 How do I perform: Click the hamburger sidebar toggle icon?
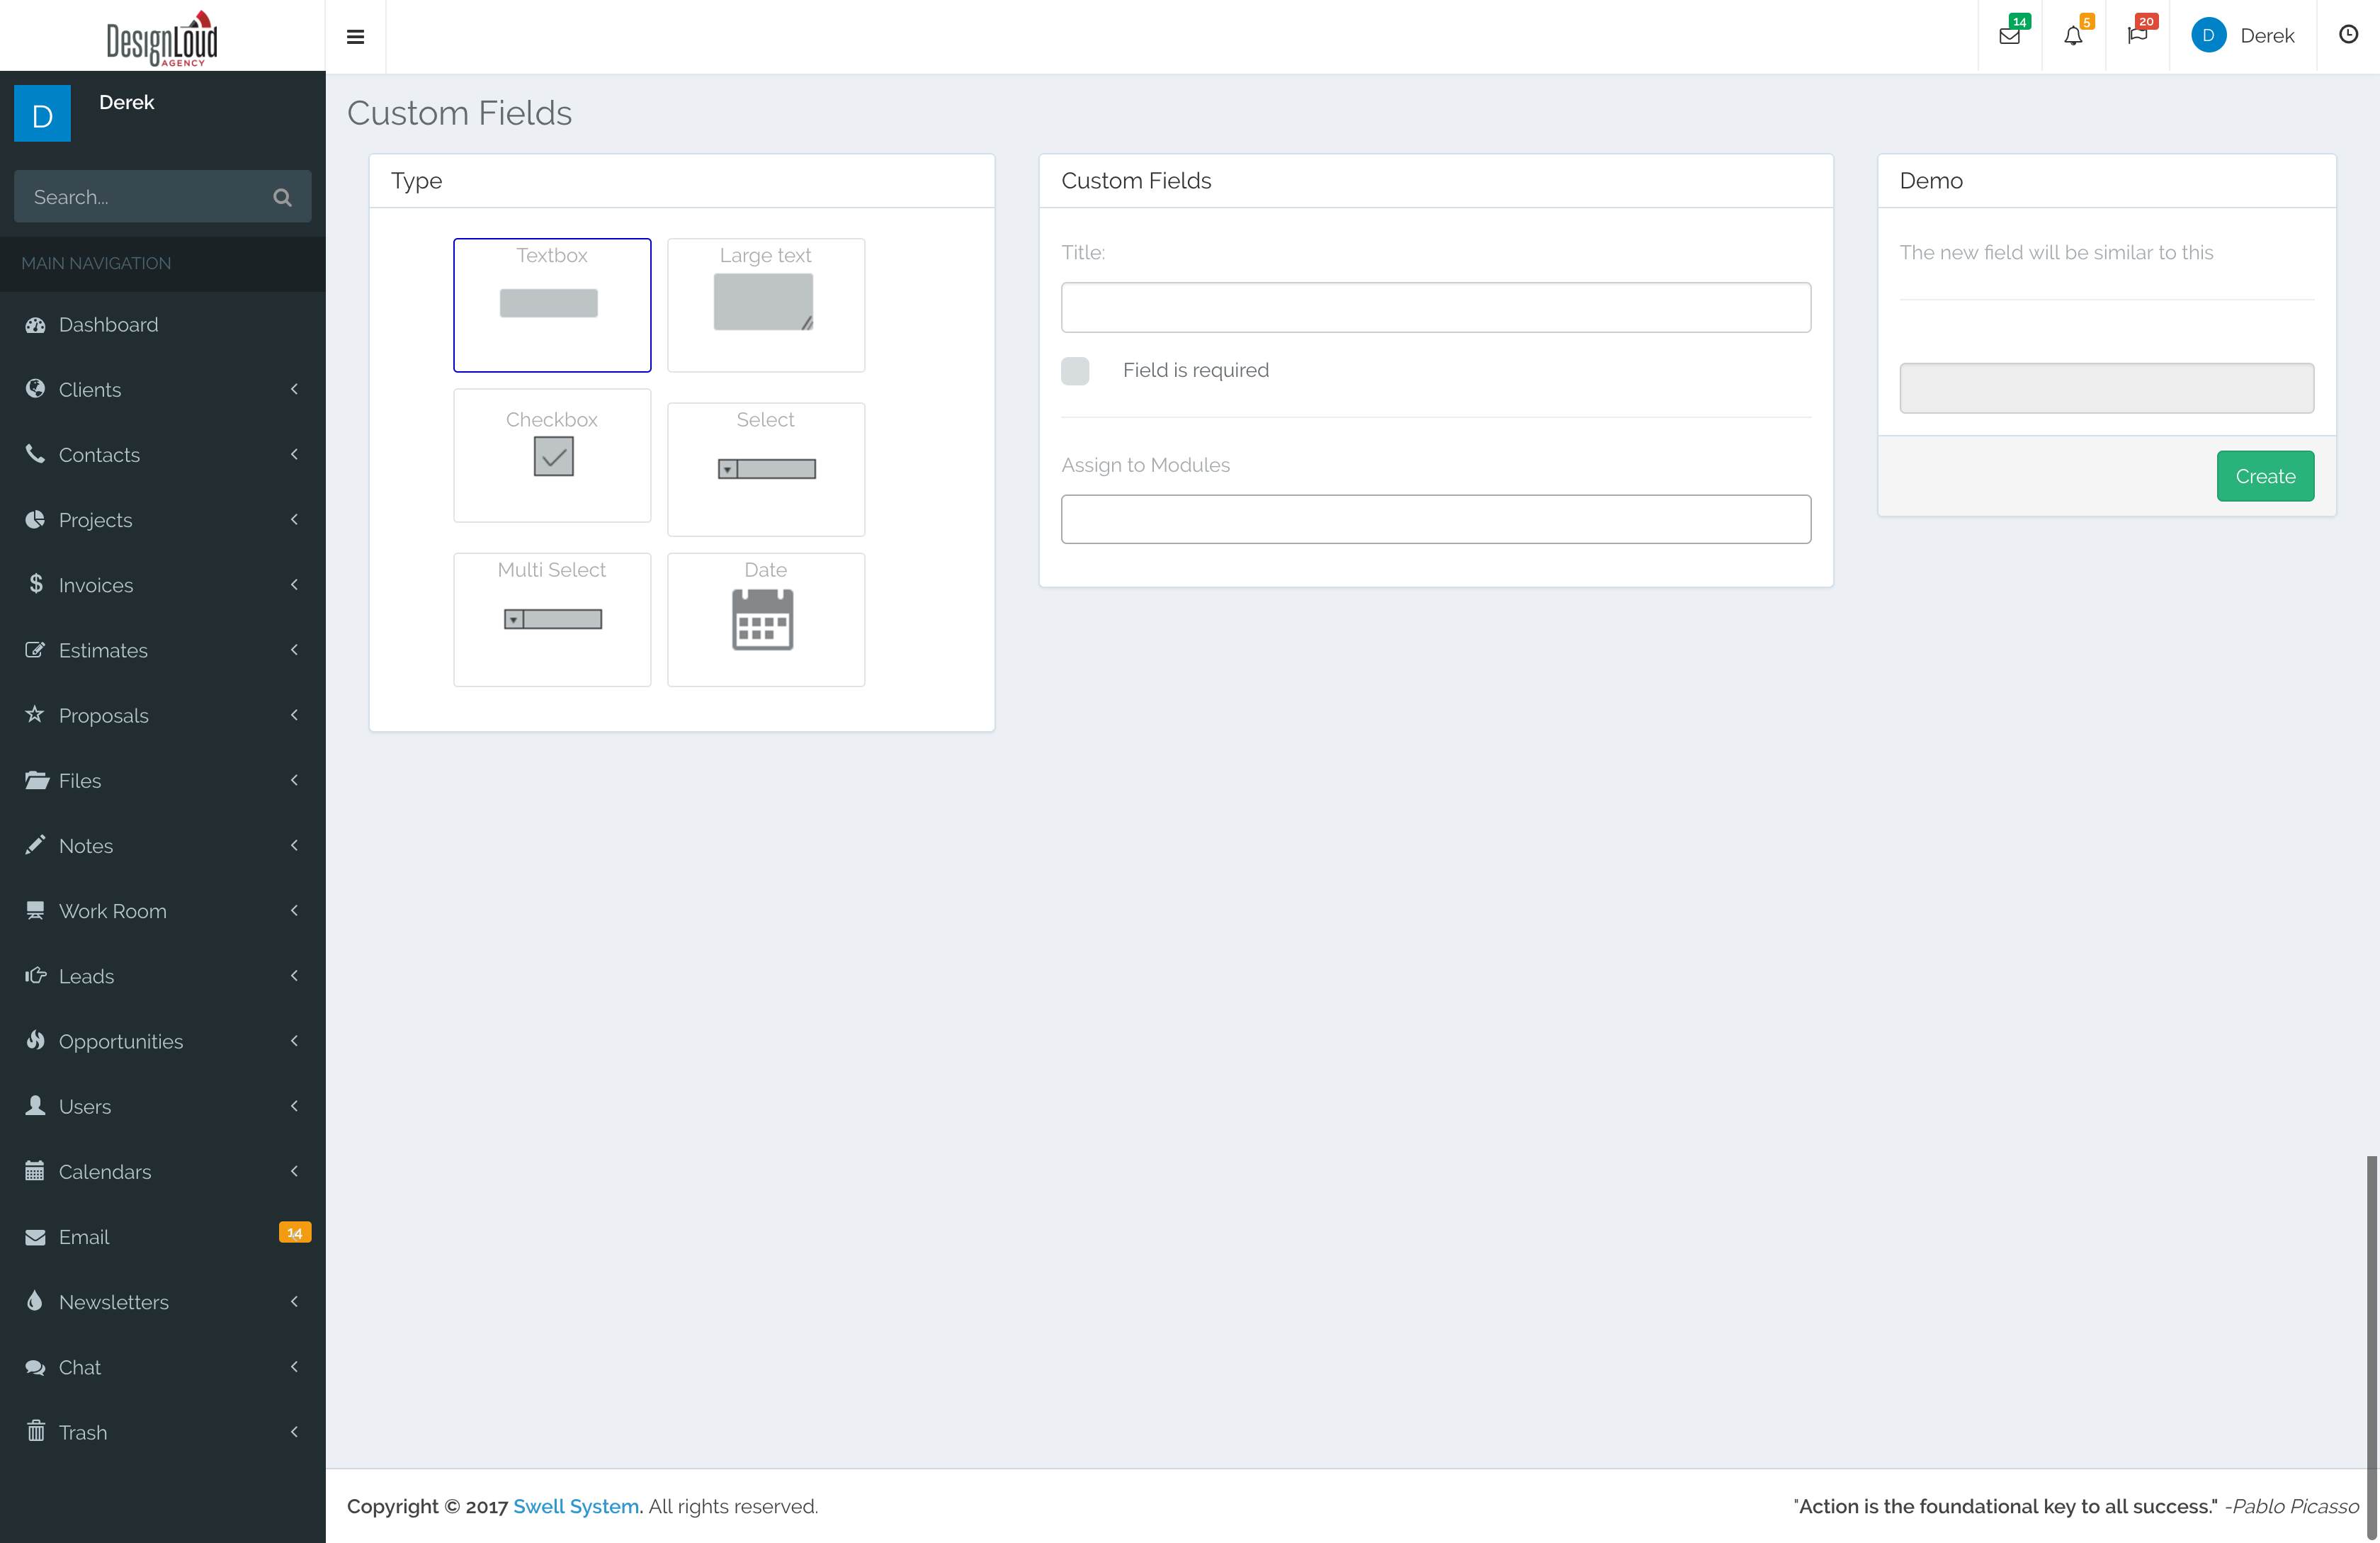(355, 37)
